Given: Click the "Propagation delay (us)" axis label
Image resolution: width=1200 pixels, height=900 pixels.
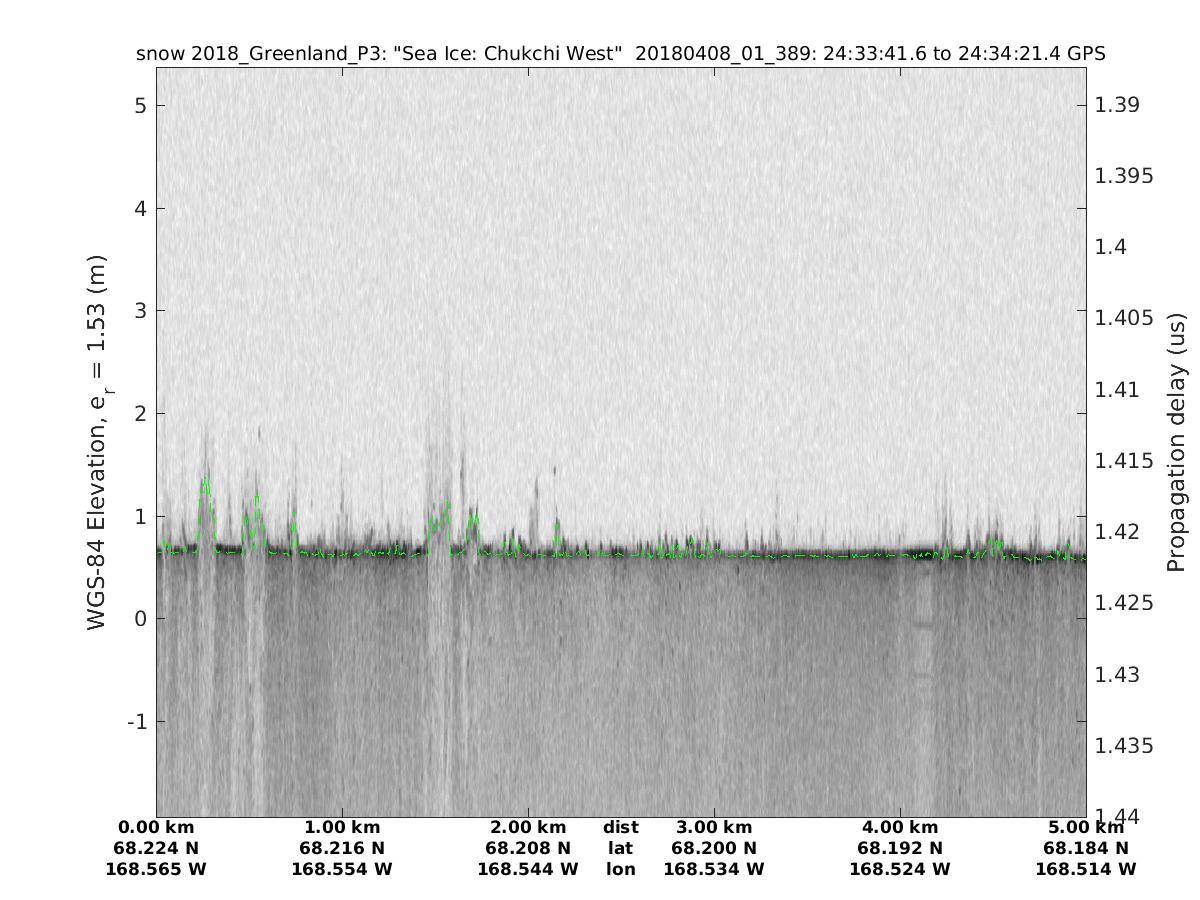Looking at the screenshot, I should [x=1176, y=442].
